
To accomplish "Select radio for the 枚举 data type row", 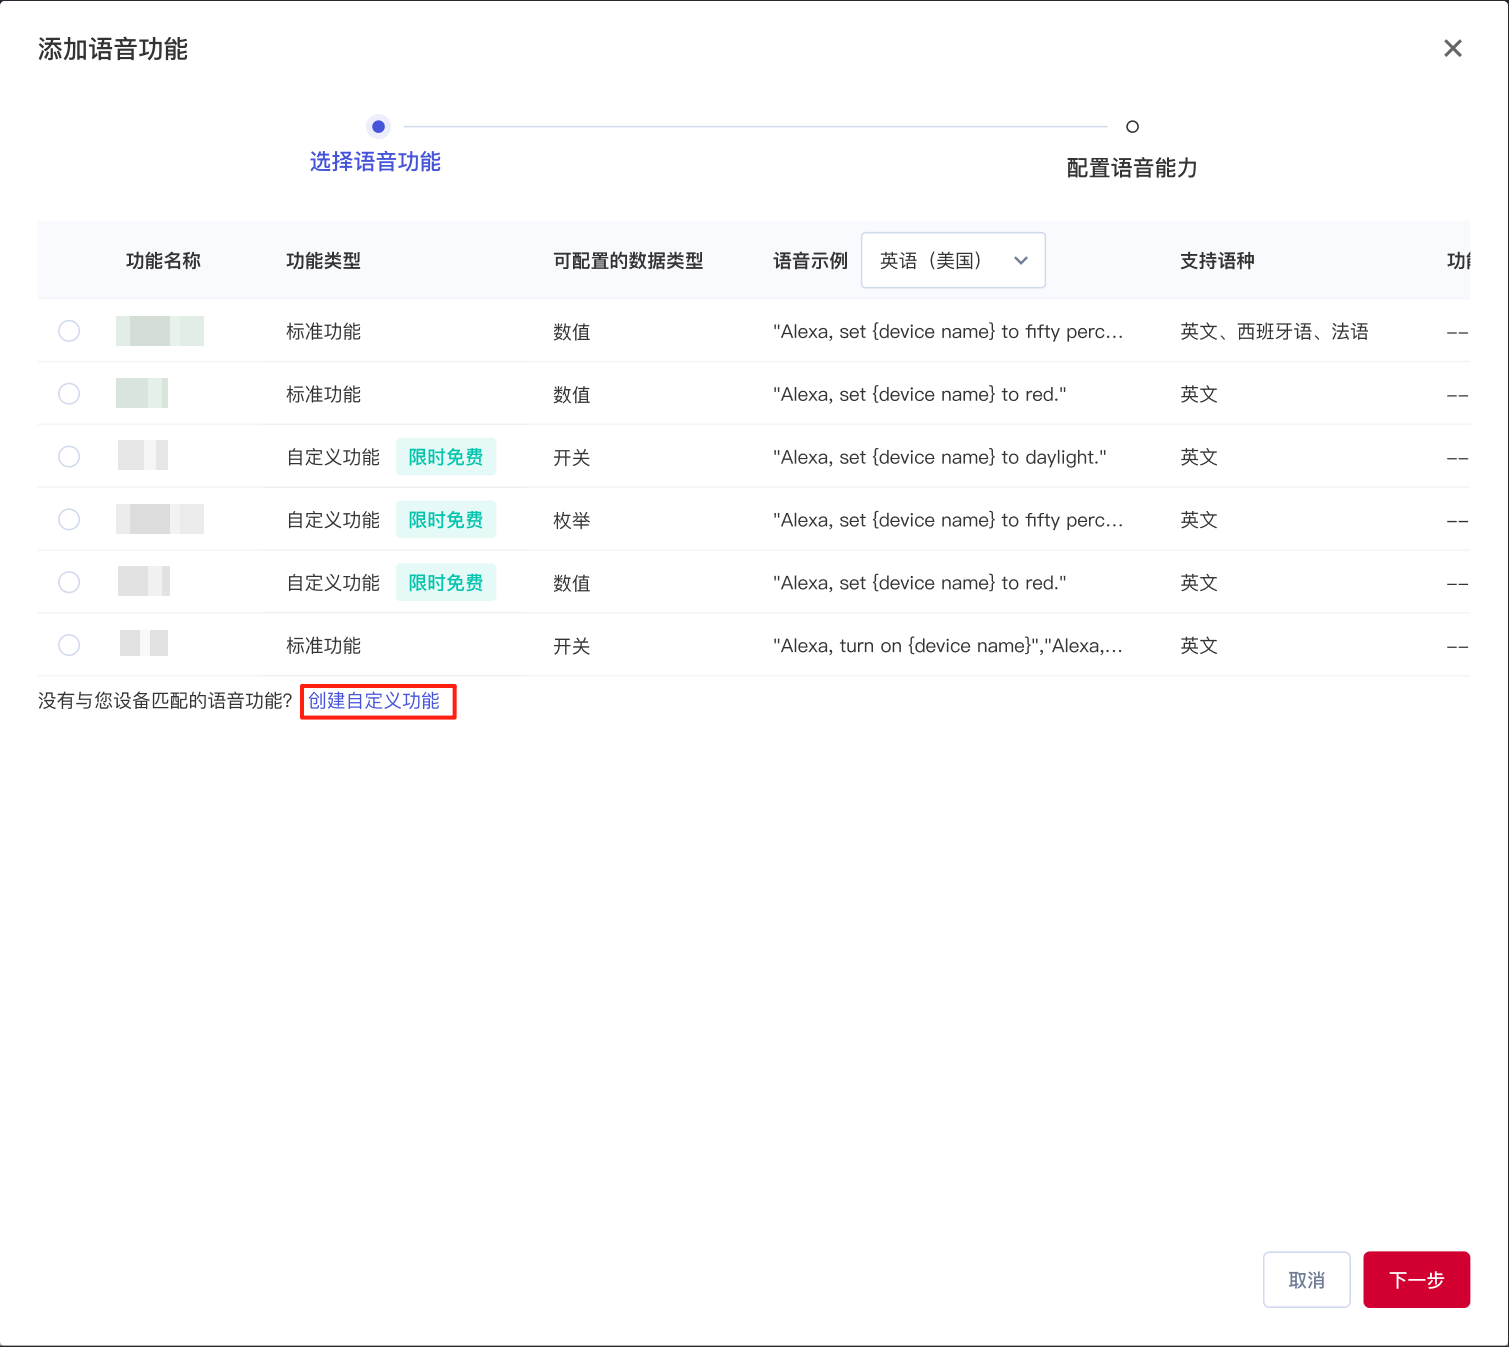I will coord(69,520).
